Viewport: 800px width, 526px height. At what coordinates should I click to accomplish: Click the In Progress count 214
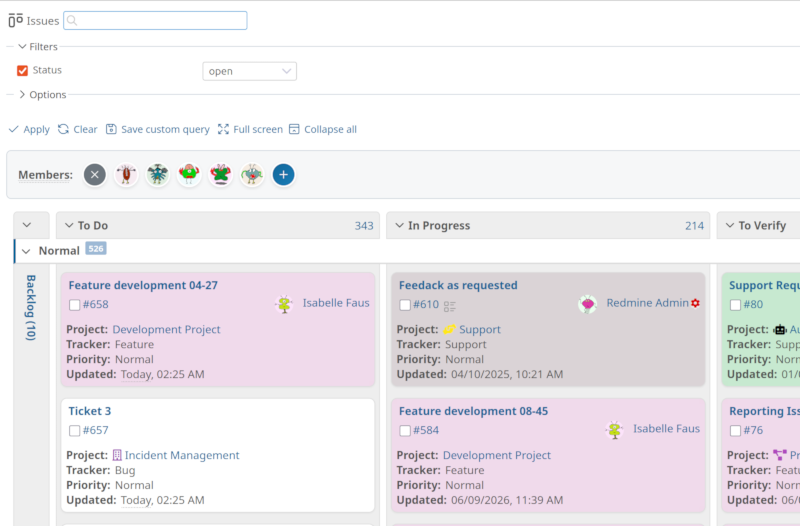694,226
